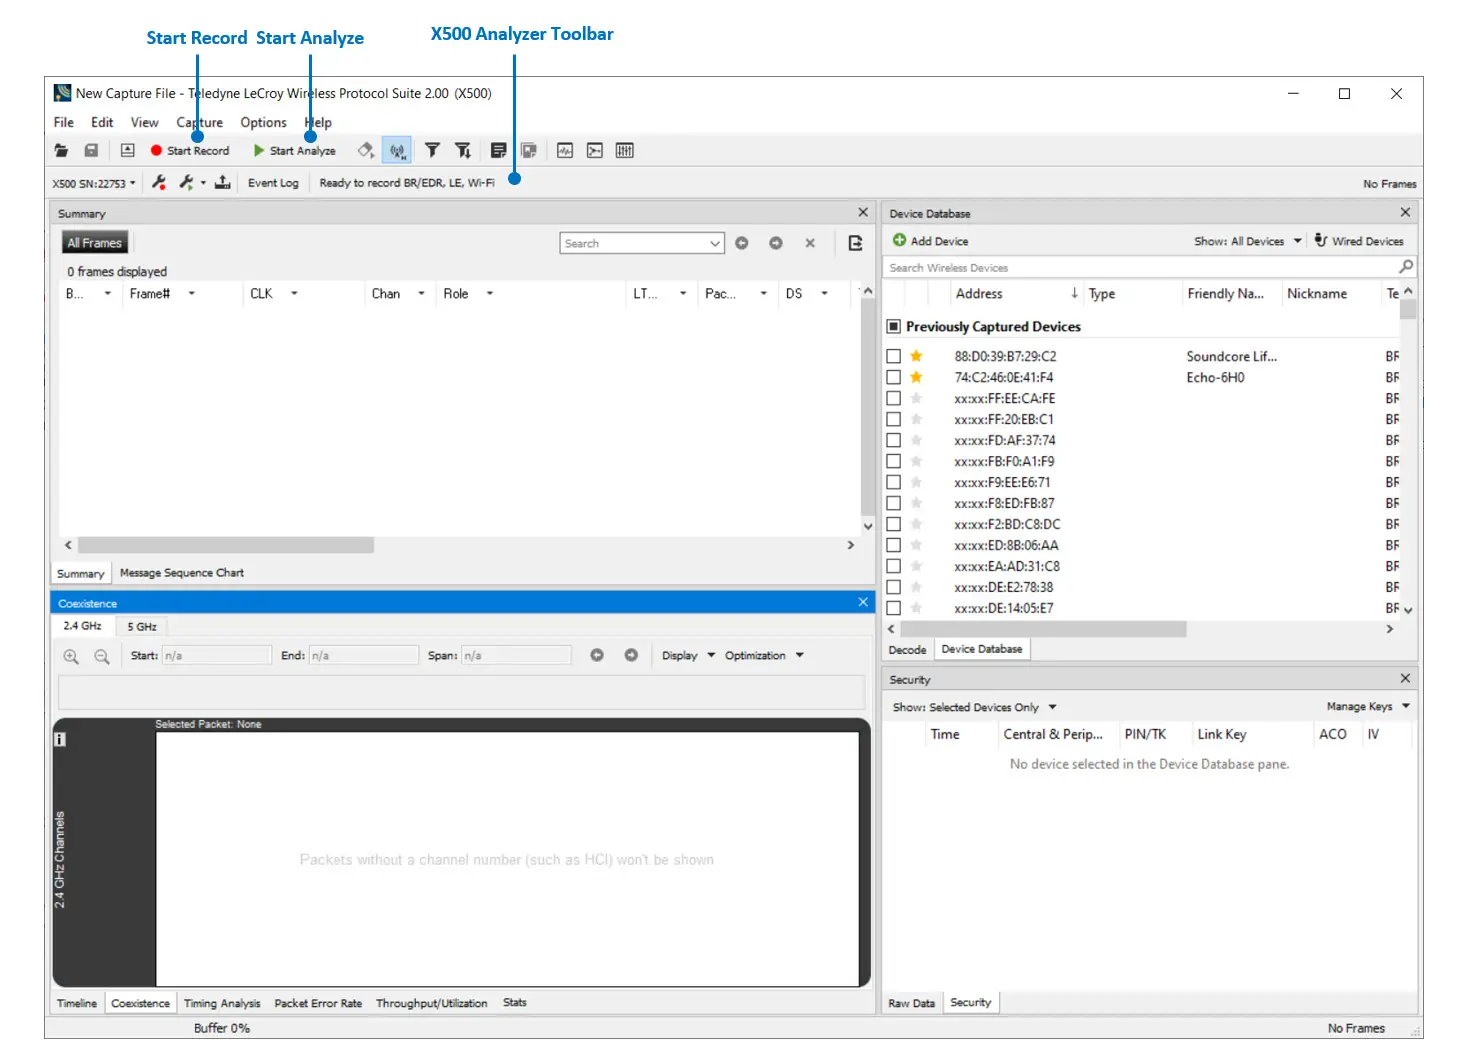The height and width of the screenshot is (1054, 1460).
Task: Open the Show: All Devices dropdown
Action: (1247, 241)
